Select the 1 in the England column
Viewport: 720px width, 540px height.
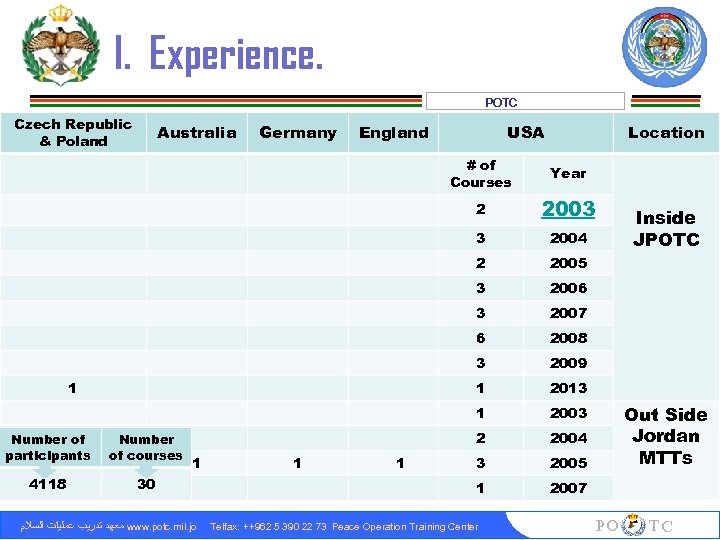[400, 463]
